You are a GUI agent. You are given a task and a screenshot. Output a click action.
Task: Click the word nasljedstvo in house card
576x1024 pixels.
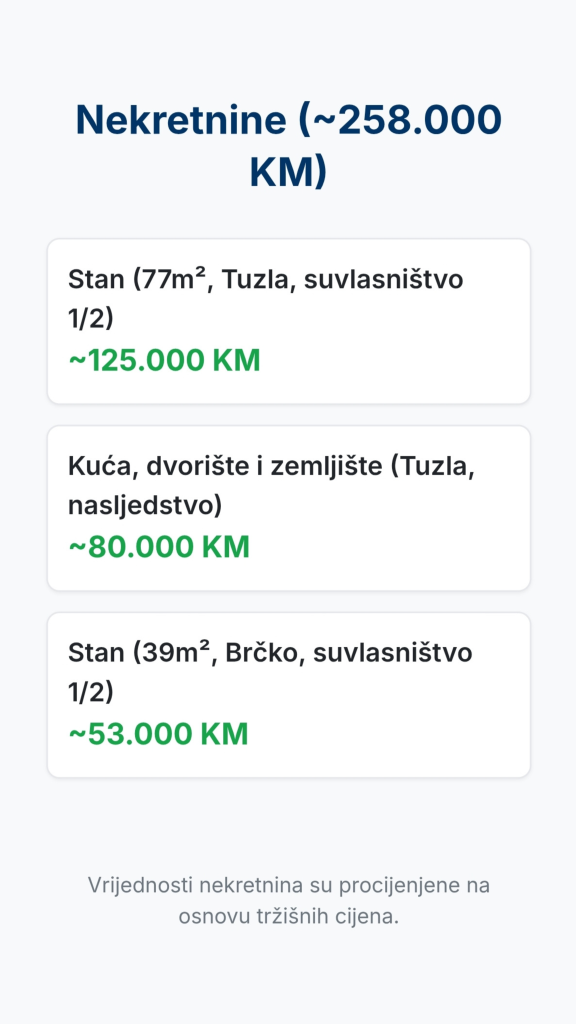pos(145,505)
